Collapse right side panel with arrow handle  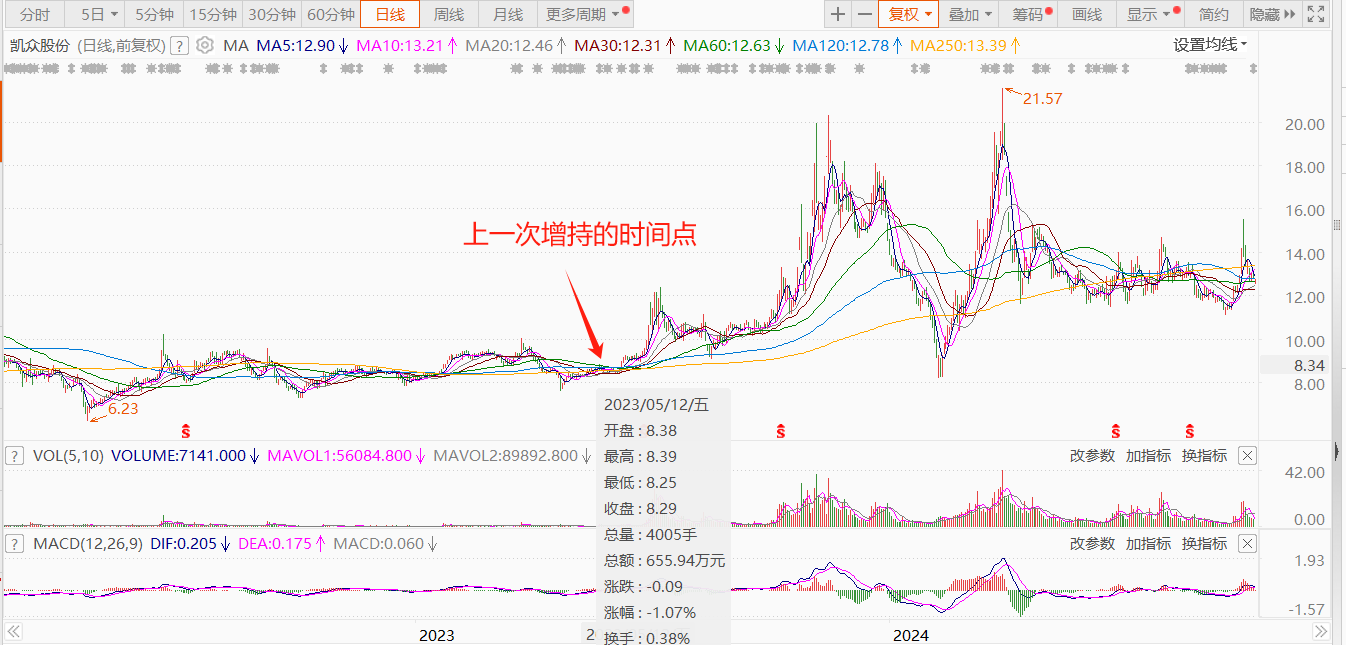(1337, 451)
